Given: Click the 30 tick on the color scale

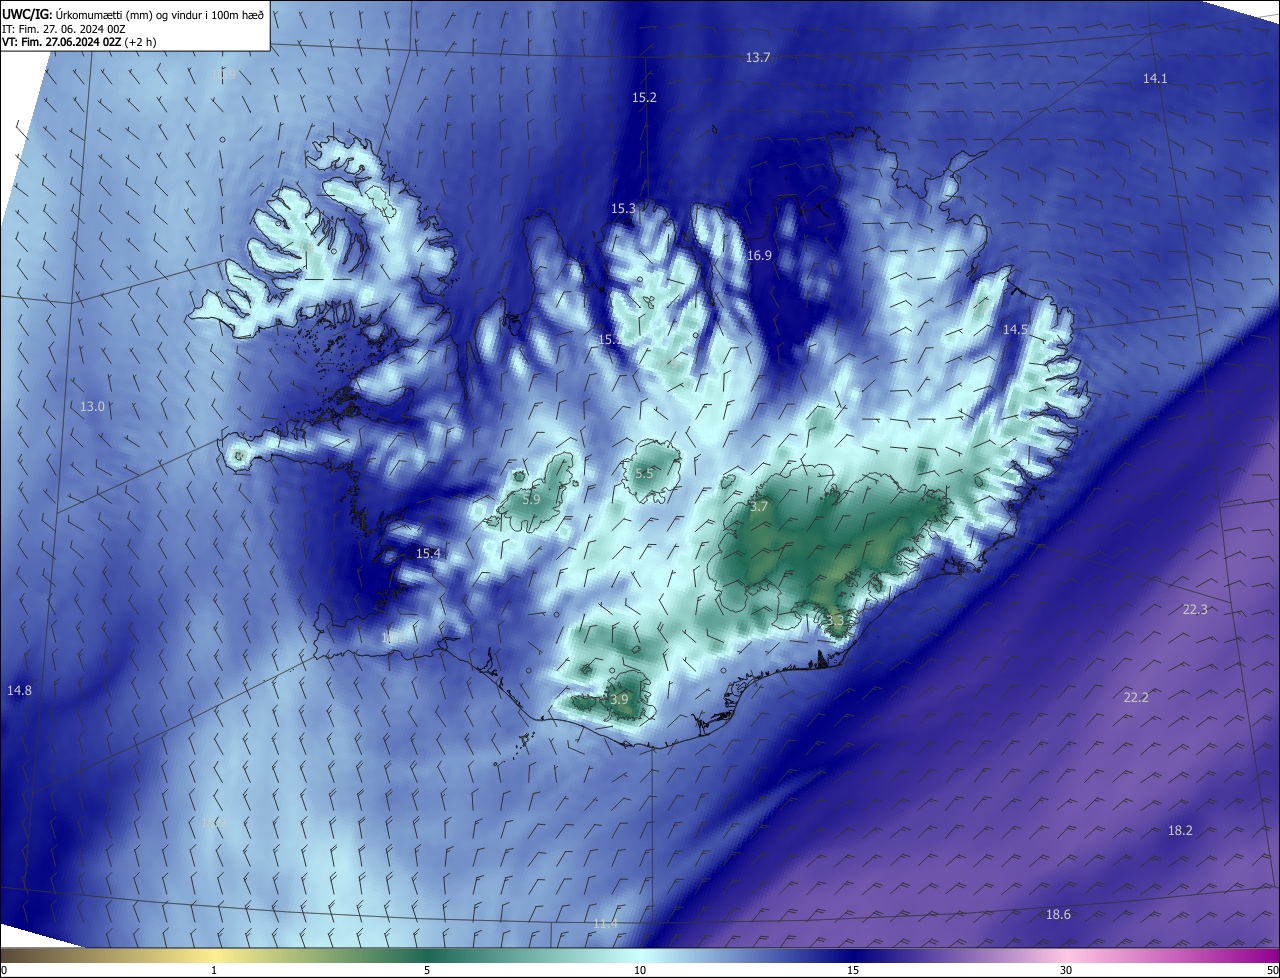Looking at the screenshot, I should click(1066, 970).
